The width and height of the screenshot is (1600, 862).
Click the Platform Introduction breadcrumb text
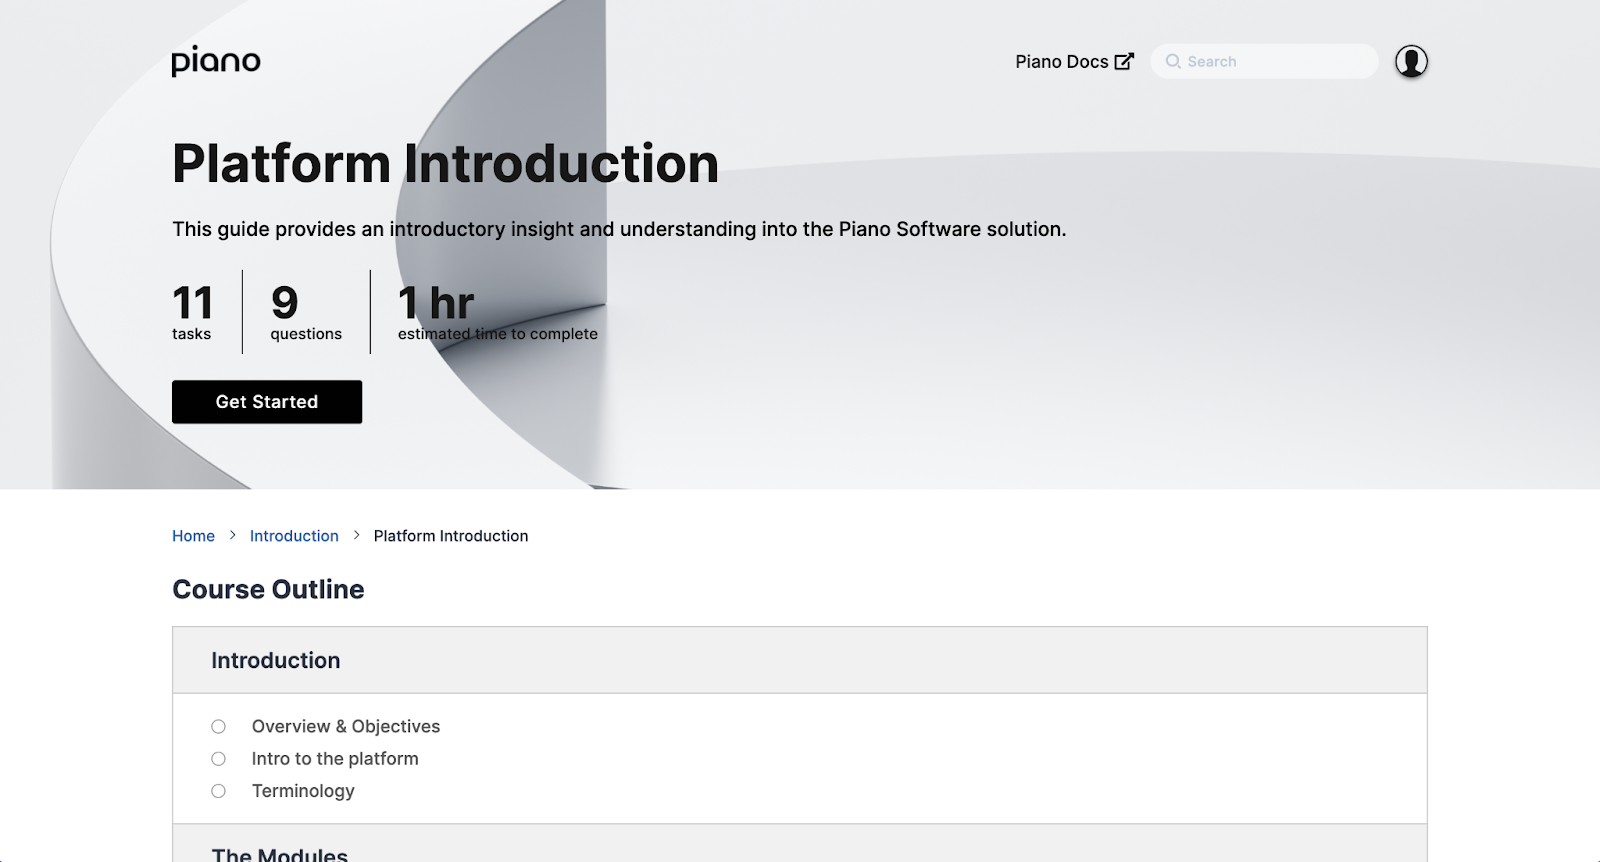coord(451,536)
